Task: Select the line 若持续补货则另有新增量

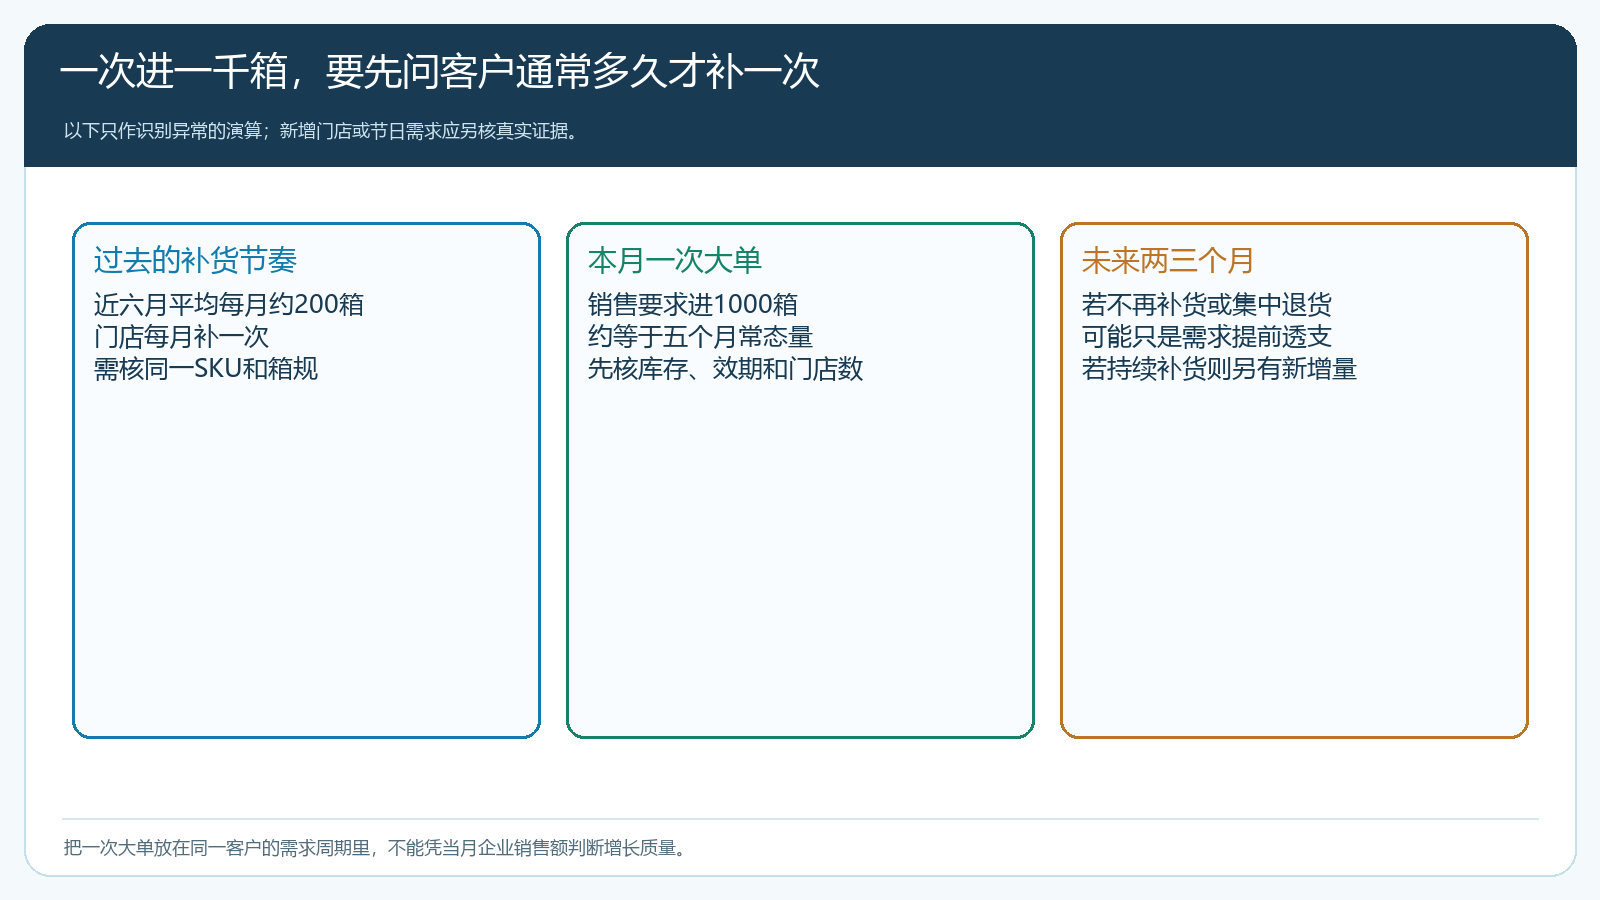Action: click(1219, 368)
